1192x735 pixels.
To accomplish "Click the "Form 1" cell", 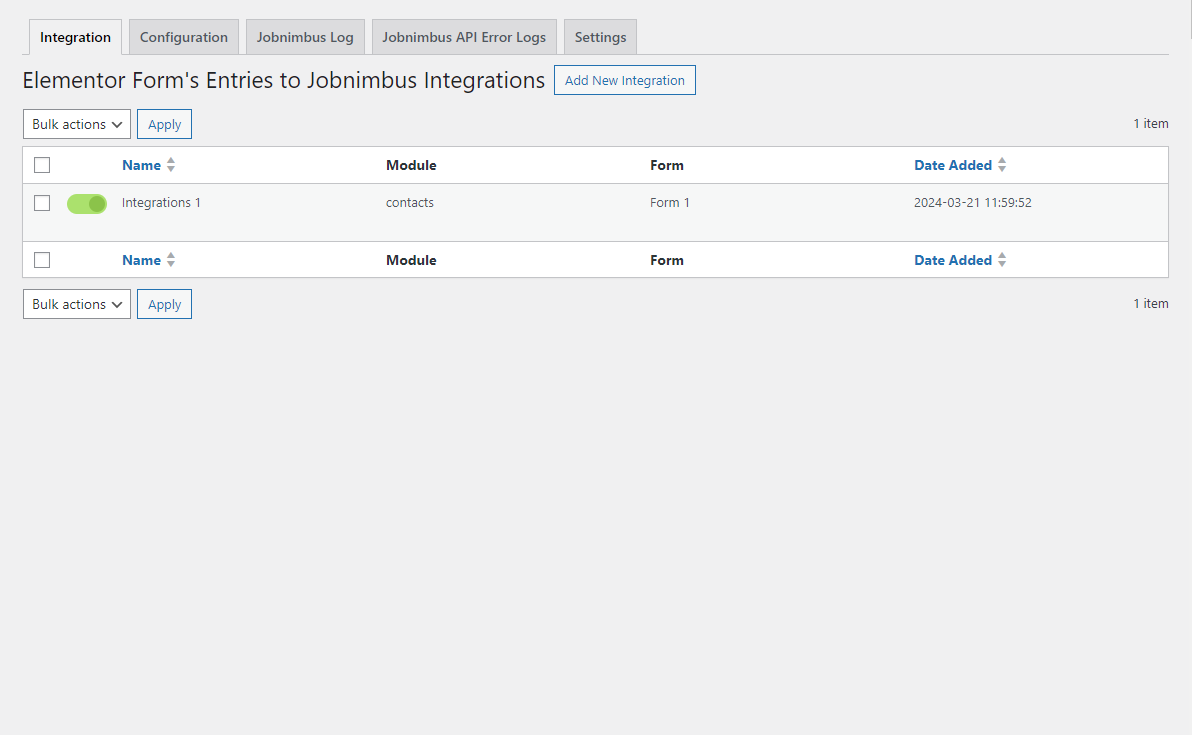I will click(x=670, y=203).
